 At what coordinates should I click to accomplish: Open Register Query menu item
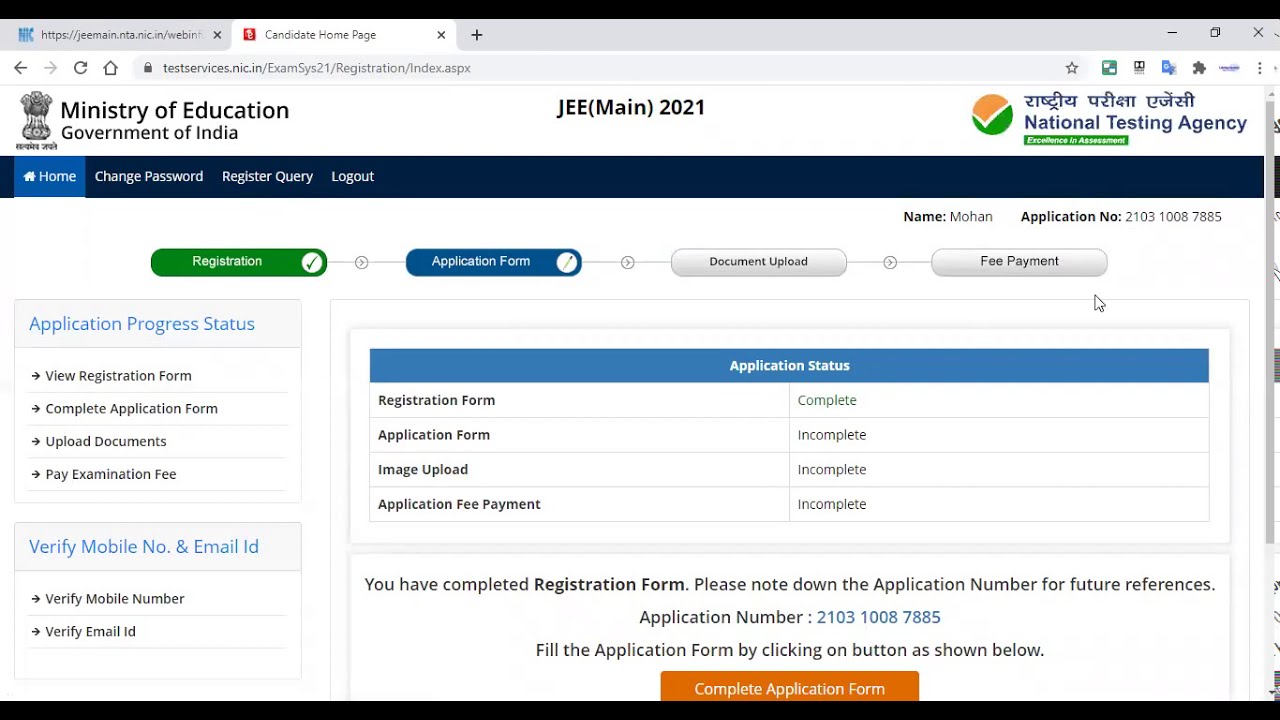pos(267,176)
